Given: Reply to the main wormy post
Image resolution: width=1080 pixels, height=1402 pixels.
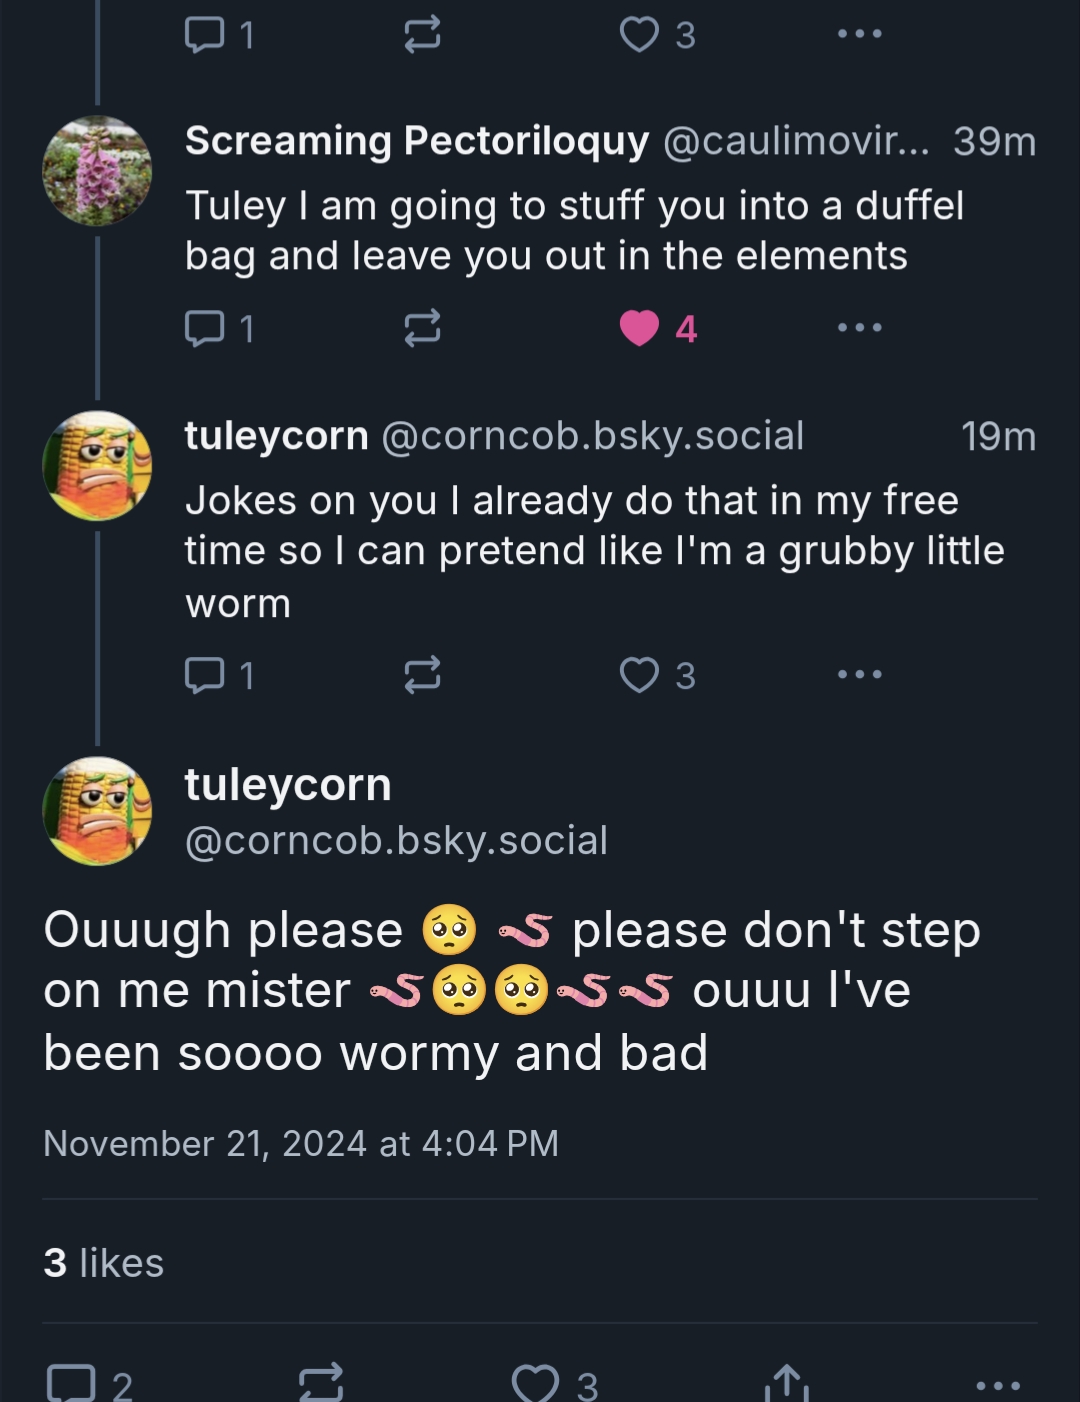Looking at the screenshot, I should (72, 1385).
